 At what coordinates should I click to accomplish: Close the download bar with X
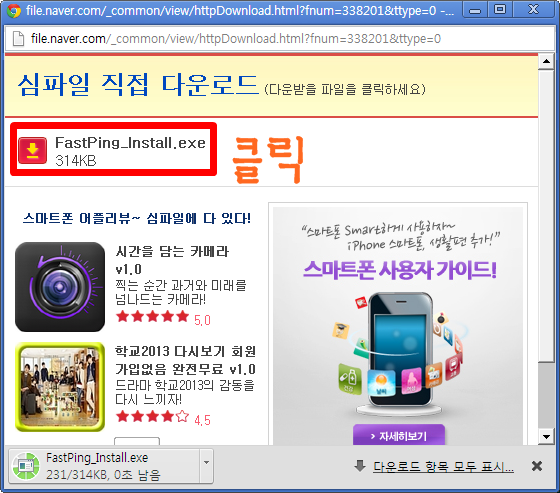tap(536, 466)
